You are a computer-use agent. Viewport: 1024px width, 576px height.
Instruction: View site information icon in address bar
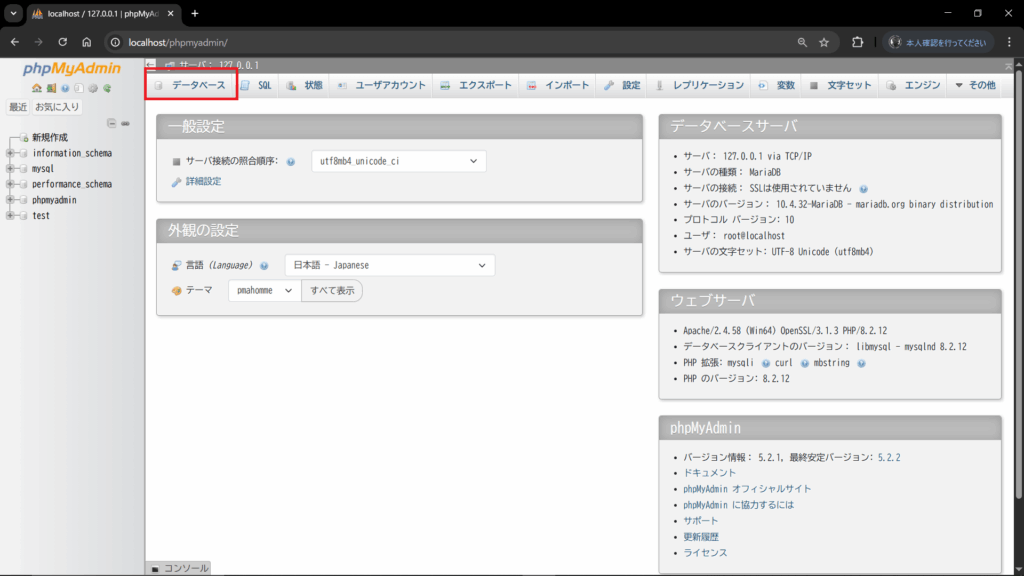tap(115, 42)
